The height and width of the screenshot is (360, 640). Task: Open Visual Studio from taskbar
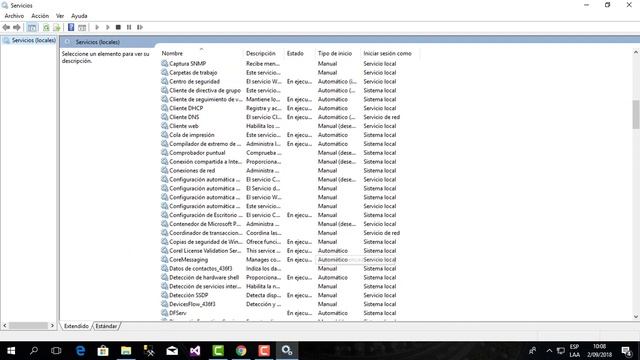click(x=195, y=351)
